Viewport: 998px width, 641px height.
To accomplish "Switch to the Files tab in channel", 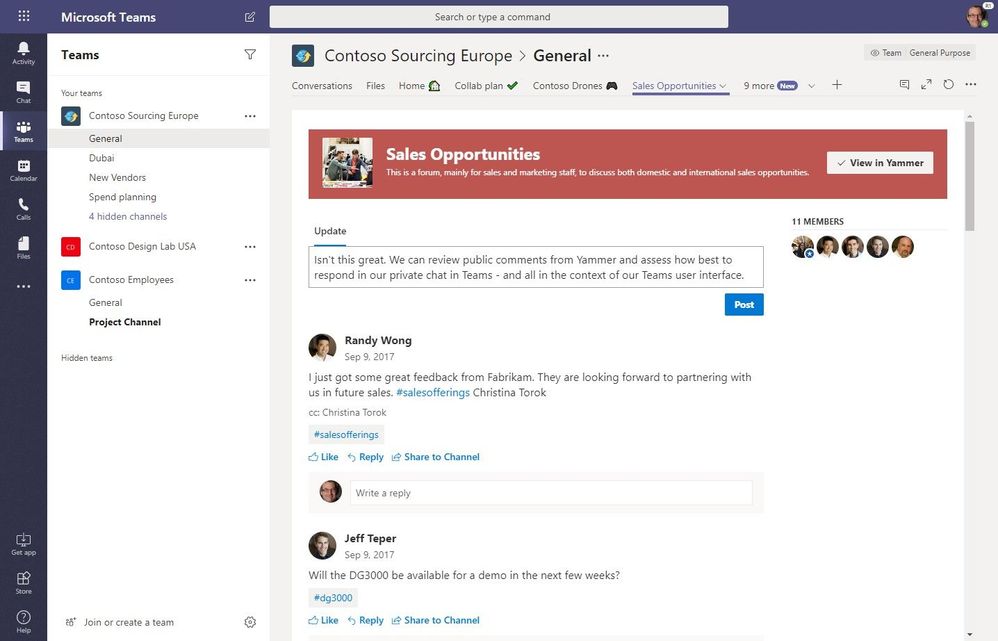I will coord(376,85).
